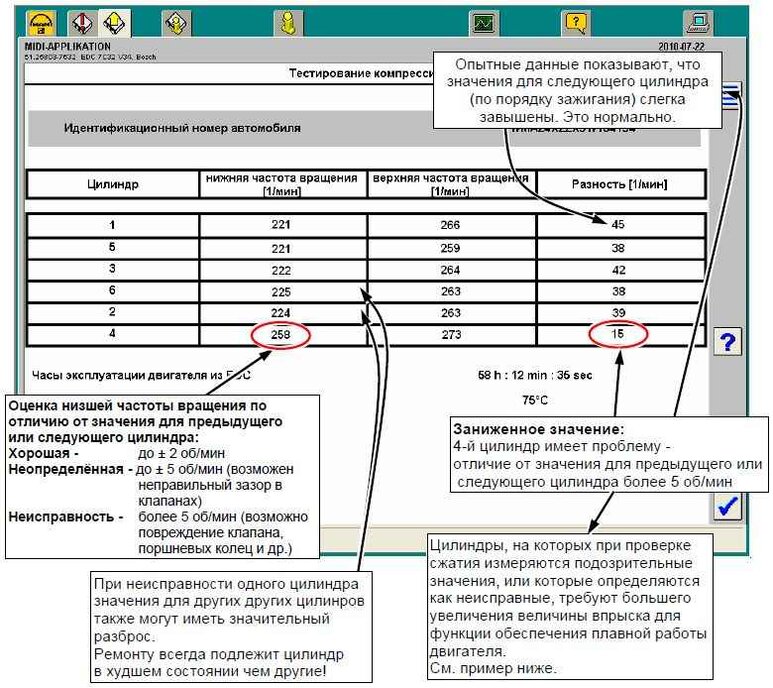Click the blue question mark help button

pos(729,342)
